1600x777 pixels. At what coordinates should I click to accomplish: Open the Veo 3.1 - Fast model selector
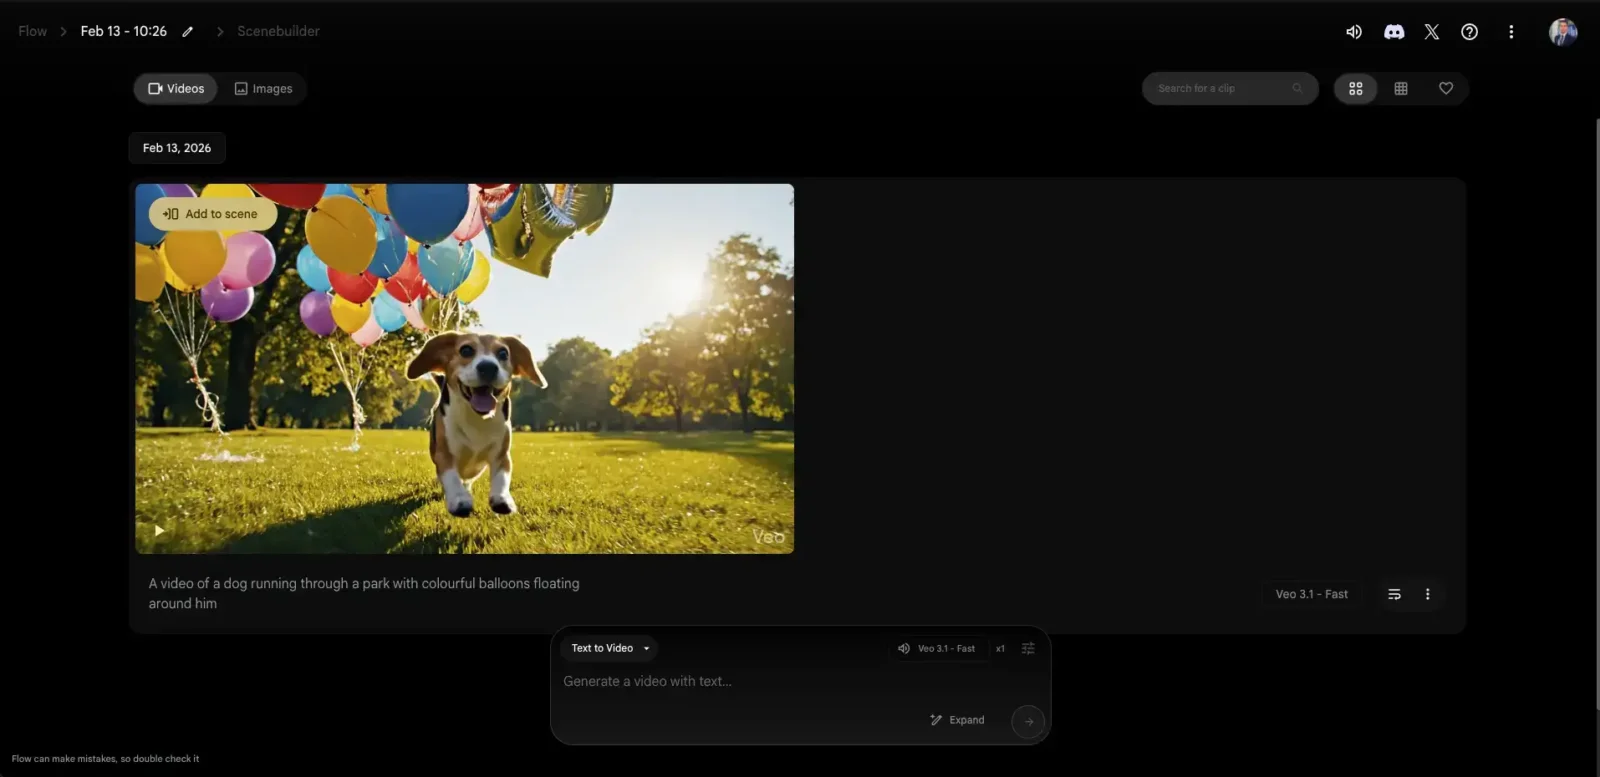[x=937, y=648]
